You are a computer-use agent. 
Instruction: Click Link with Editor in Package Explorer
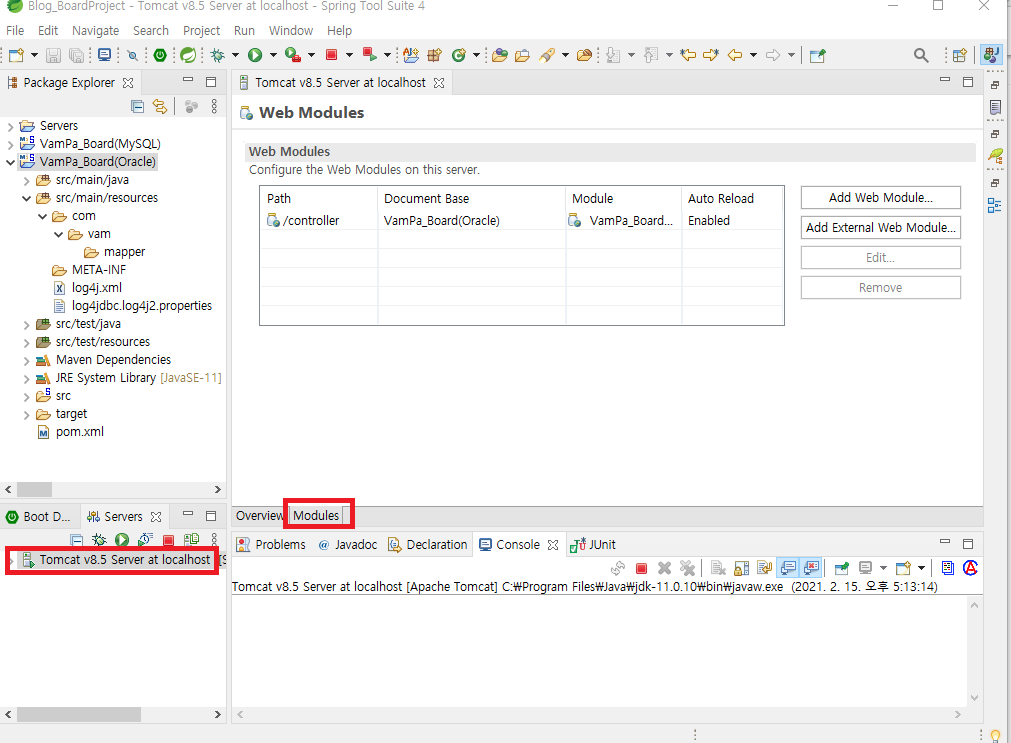[x=160, y=106]
